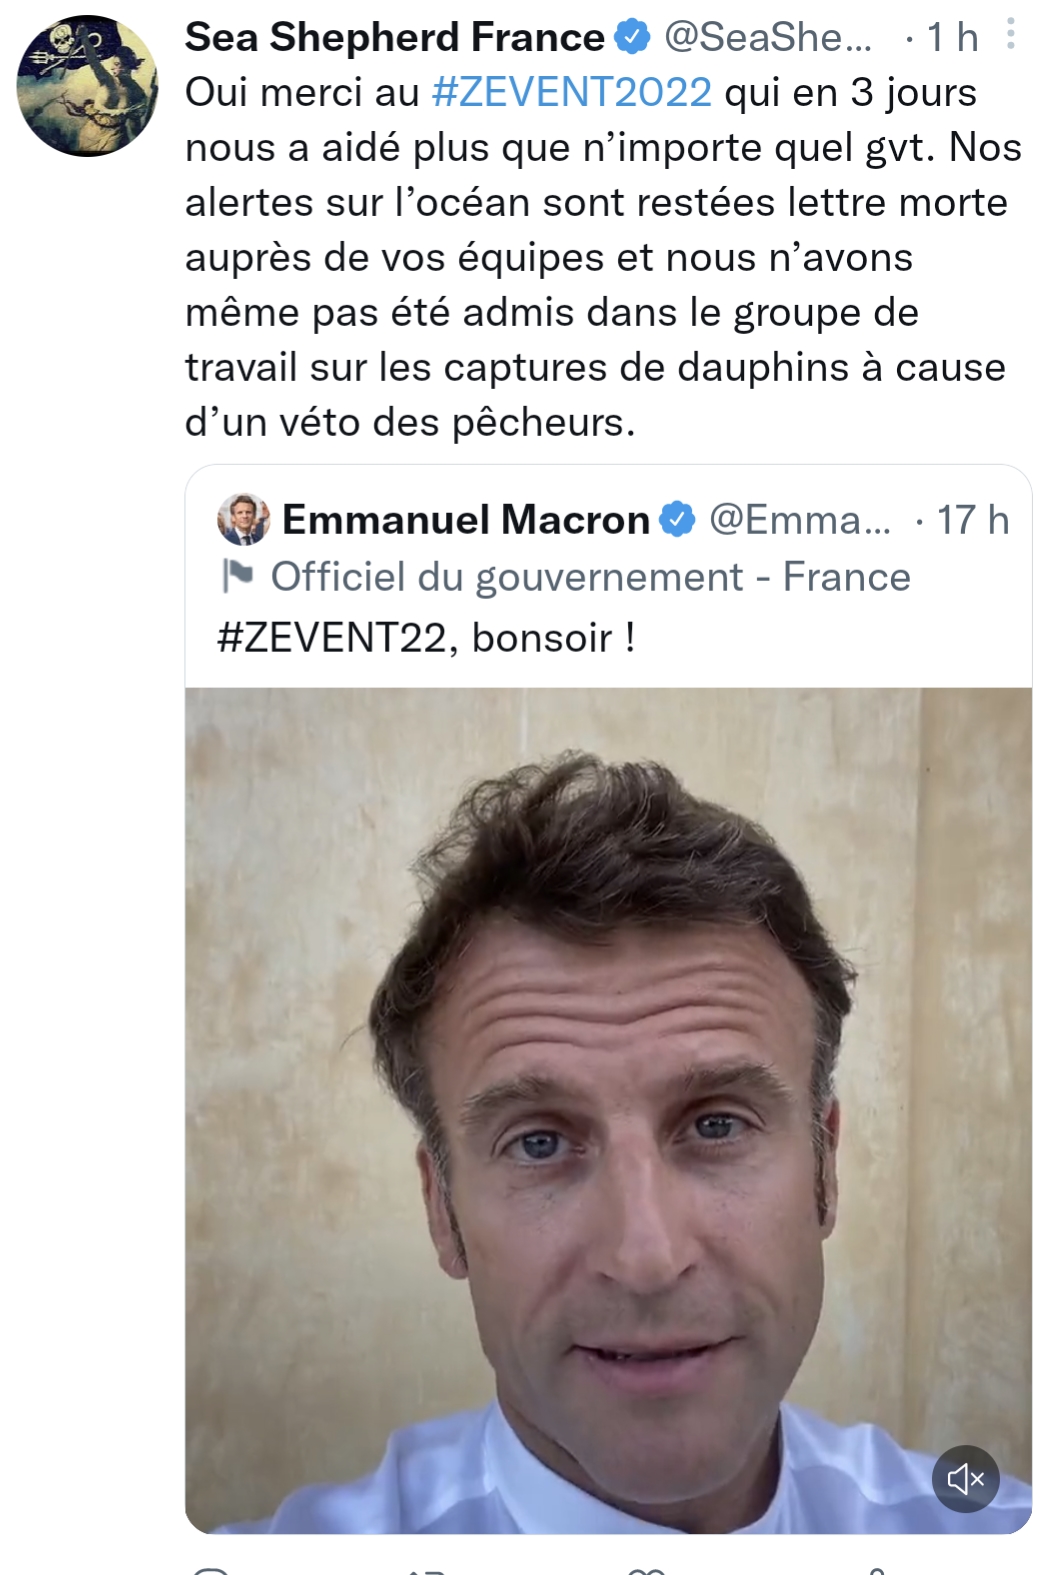Click Sea Shepherd France's blue verified badge
This screenshot has height=1575, width=1064.
[631, 38]
